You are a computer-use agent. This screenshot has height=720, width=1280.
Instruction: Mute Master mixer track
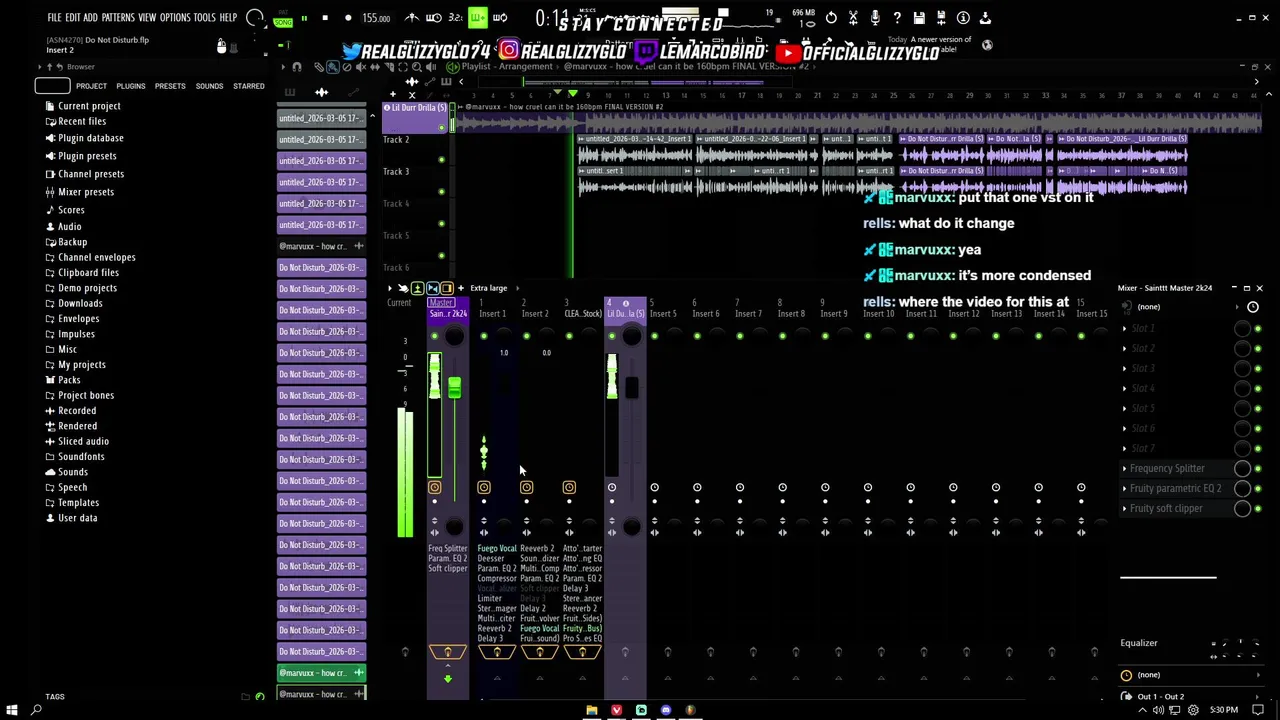pyautogui.click(x=434, y=336)
